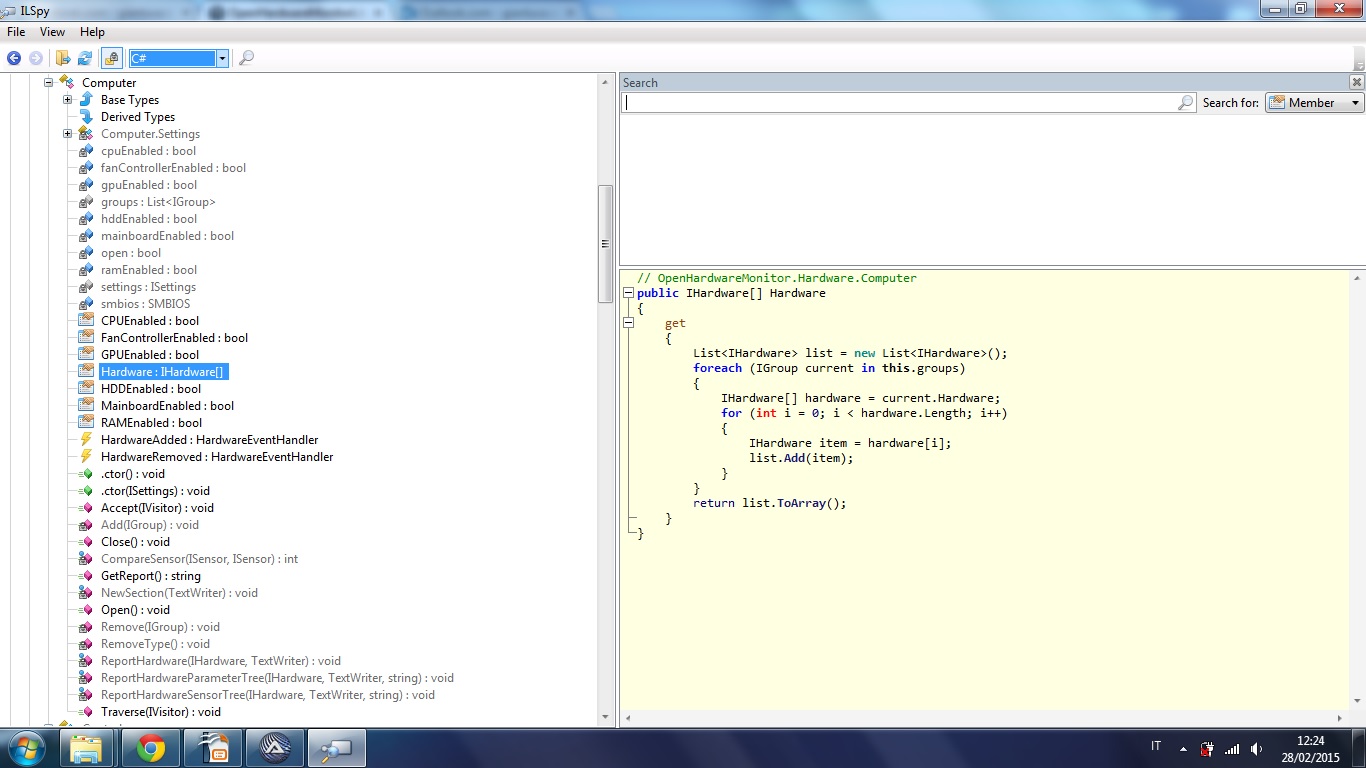This screenshot has height=768, width=1366.
Task: Open the Windows Start menu
Action: 27,748
